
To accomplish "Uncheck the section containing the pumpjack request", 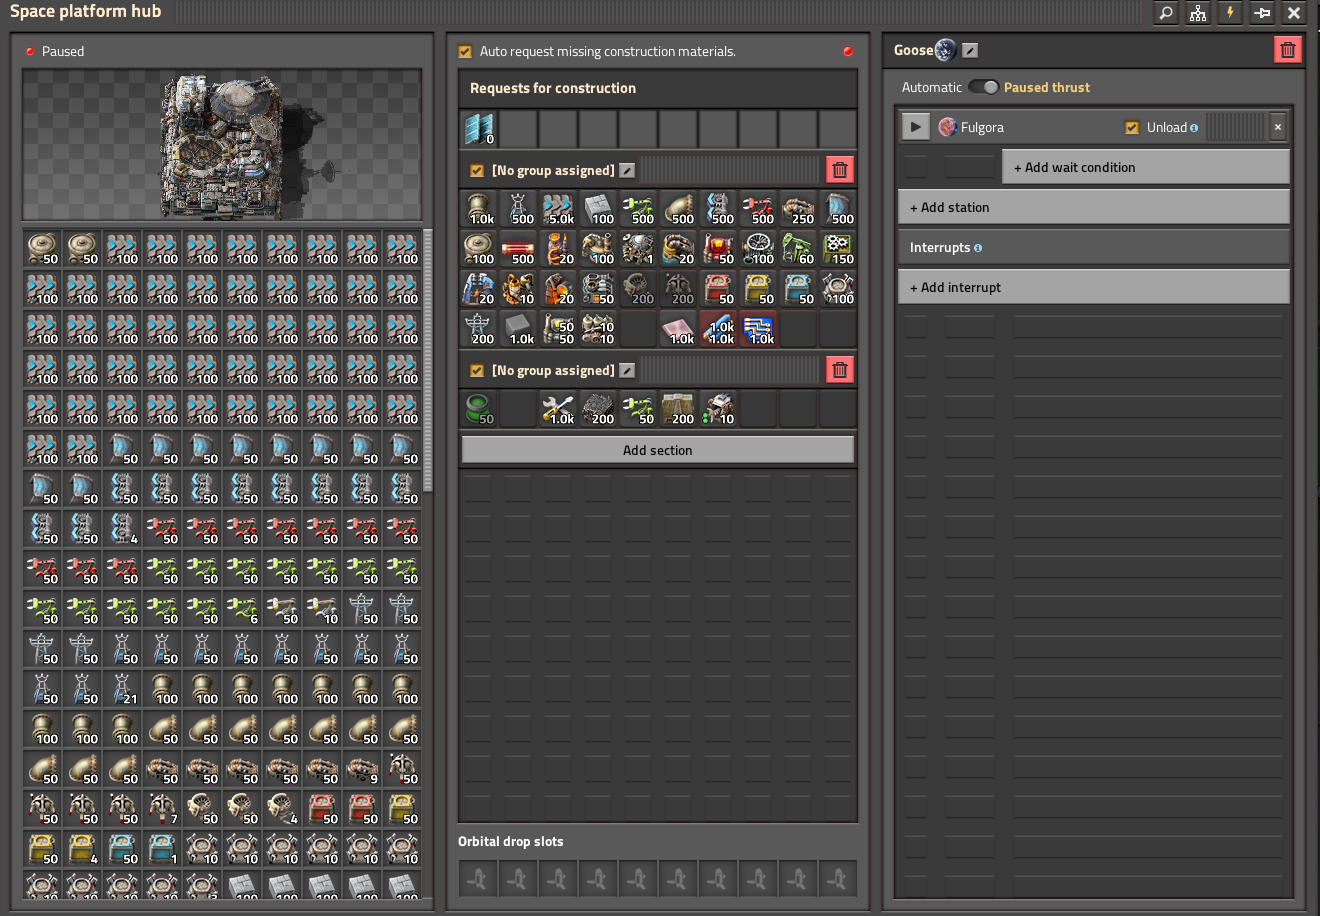I will coord(477,170).
